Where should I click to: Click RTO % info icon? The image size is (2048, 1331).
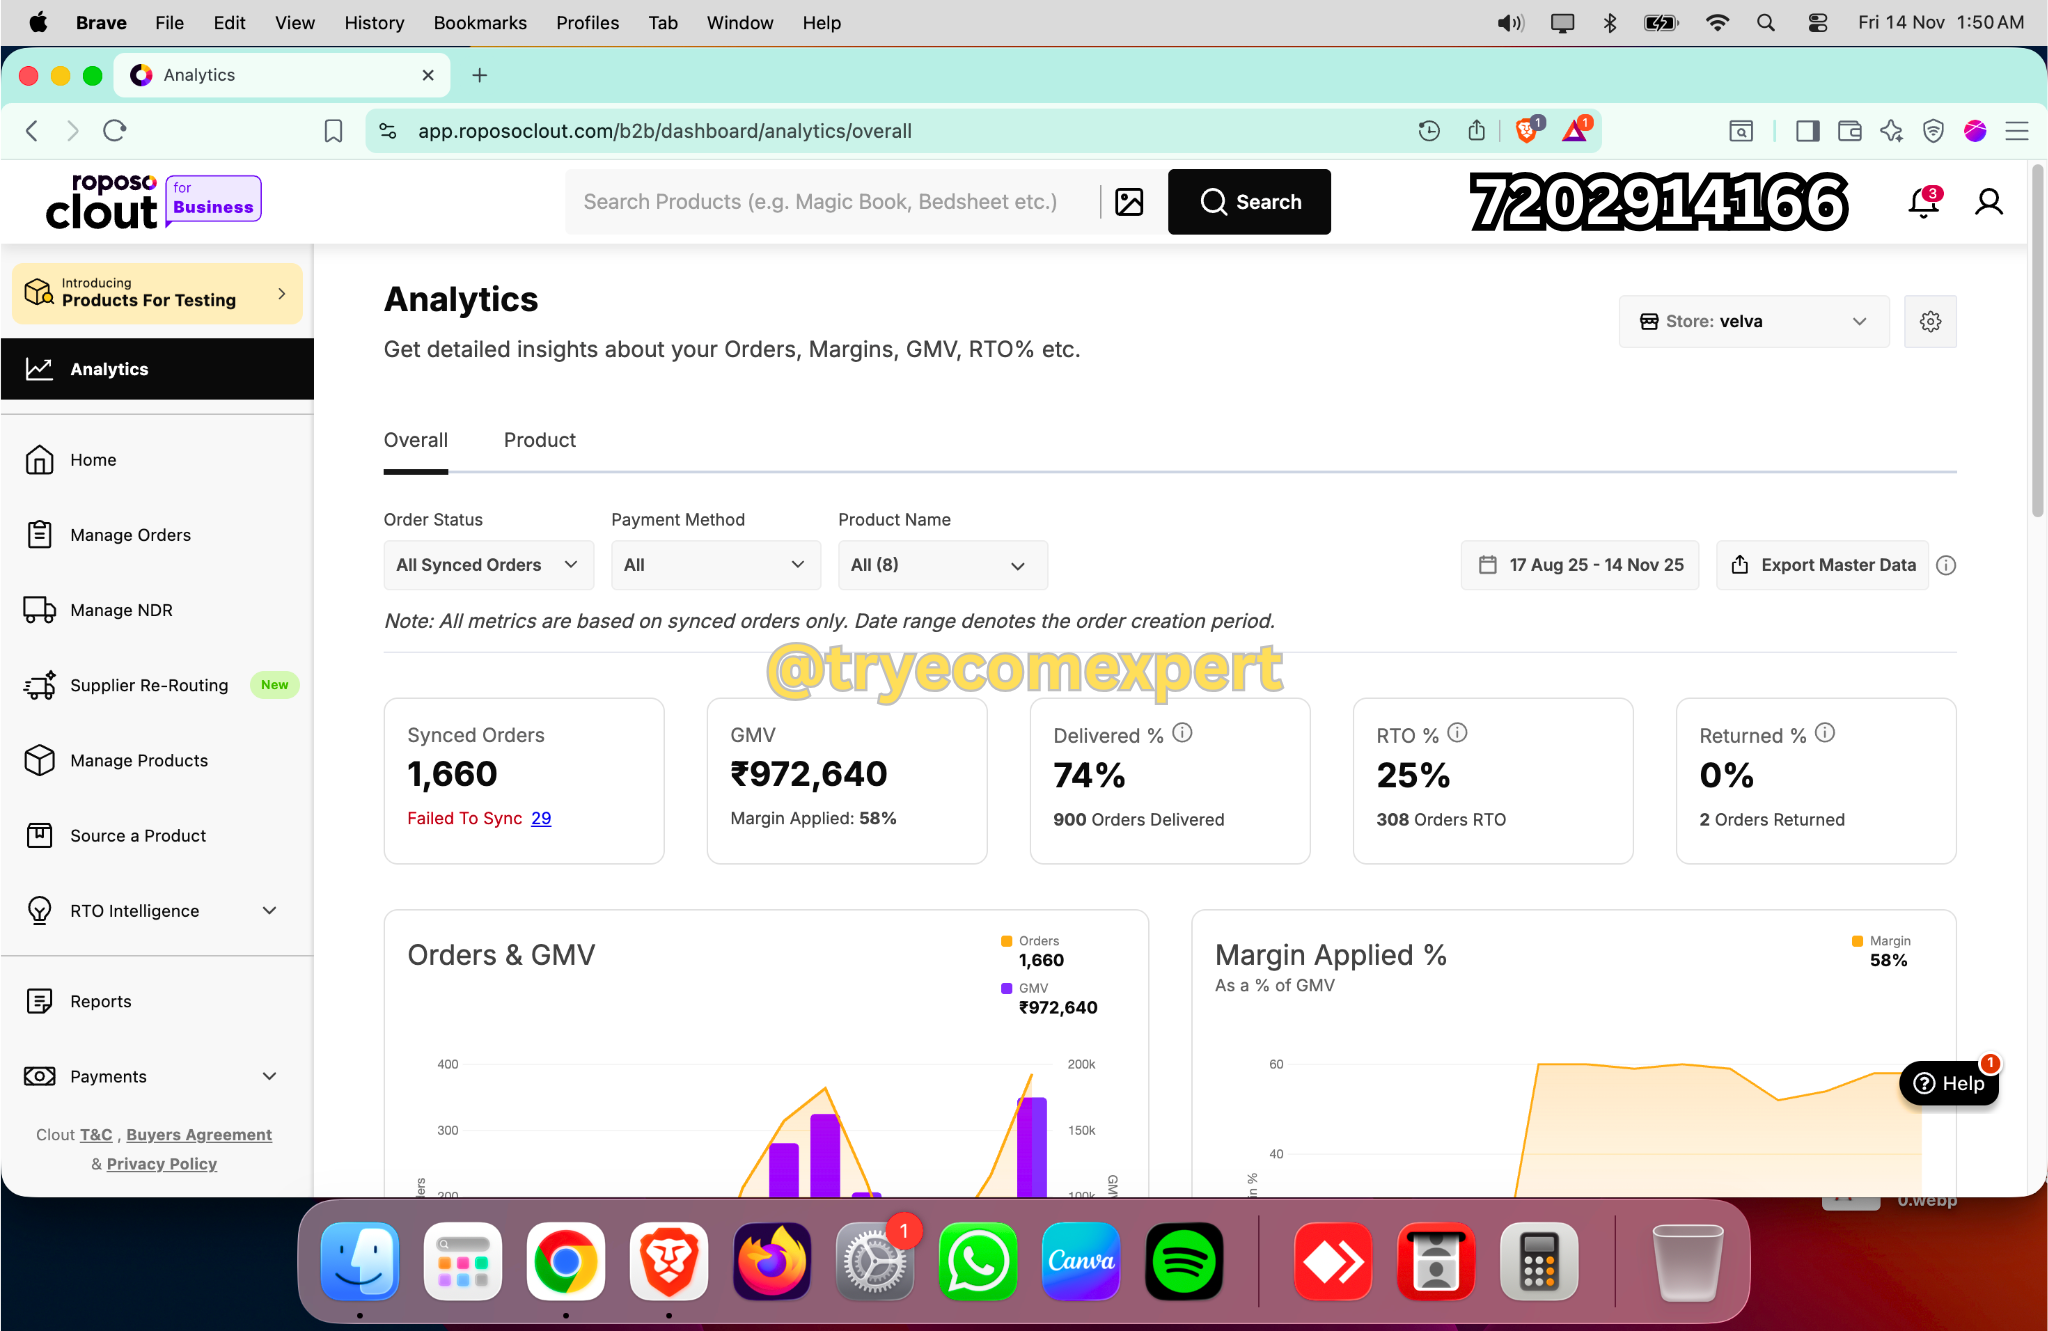coord(1457,733)
